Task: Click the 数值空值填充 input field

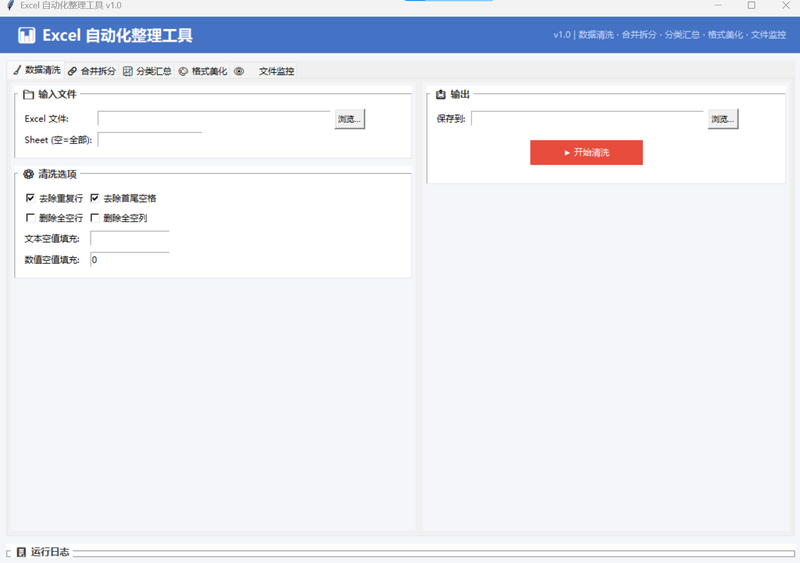Action: [x=130, y=260]
